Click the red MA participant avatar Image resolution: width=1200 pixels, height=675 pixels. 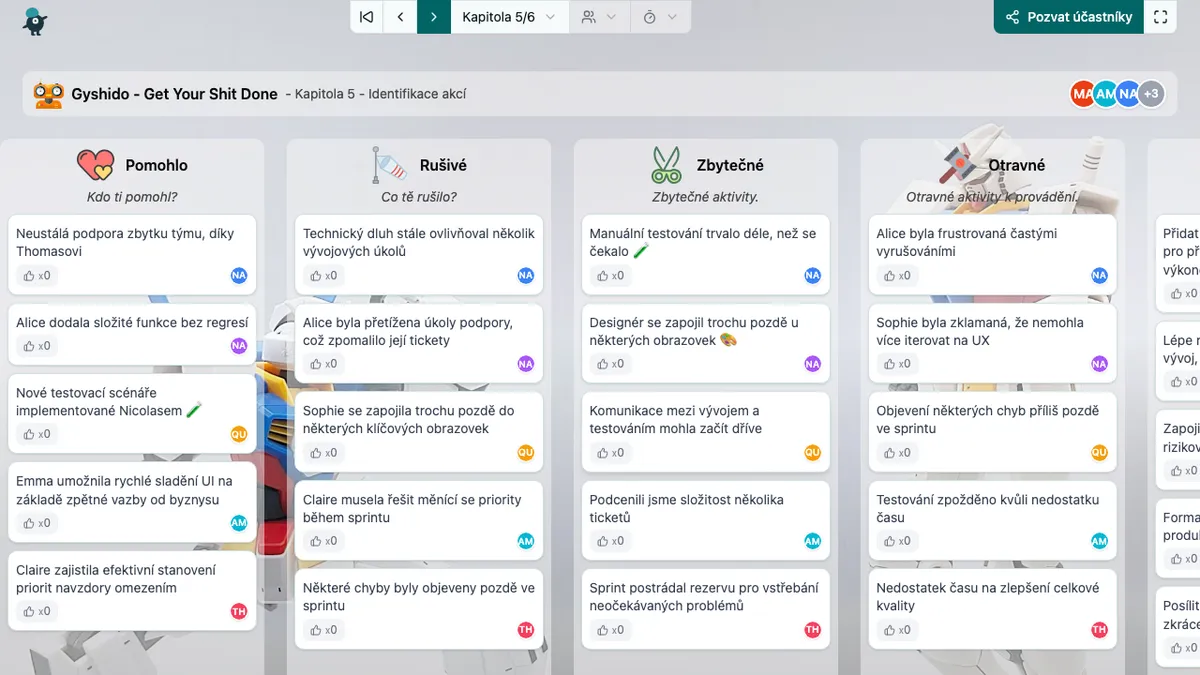(1082, 94)
